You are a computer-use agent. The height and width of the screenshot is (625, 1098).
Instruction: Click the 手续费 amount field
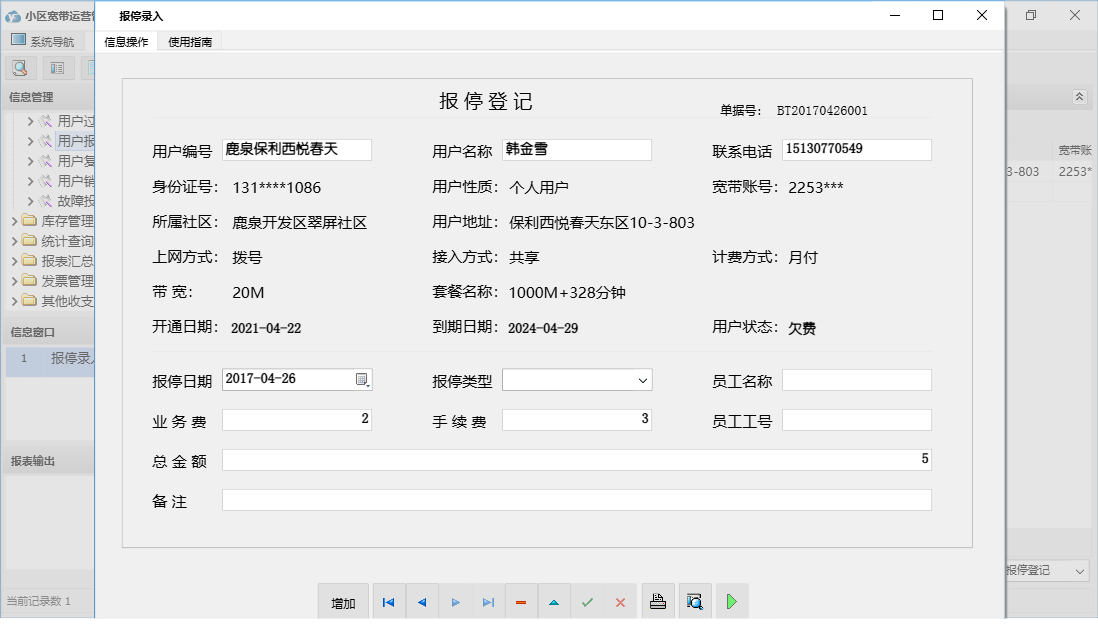tap(576, 420)
